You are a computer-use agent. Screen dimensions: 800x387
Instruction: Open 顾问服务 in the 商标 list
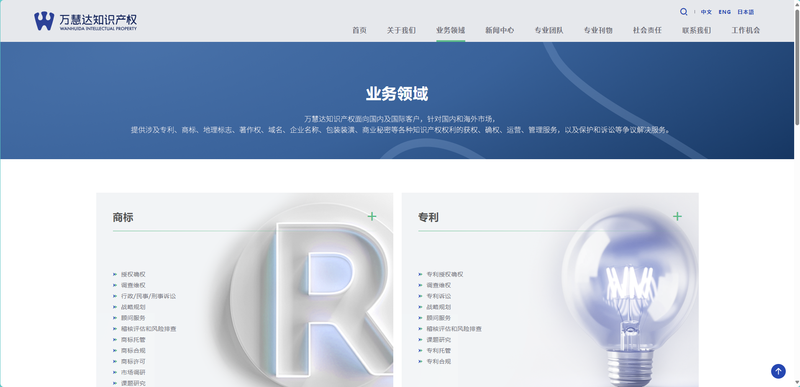(133, 318)
